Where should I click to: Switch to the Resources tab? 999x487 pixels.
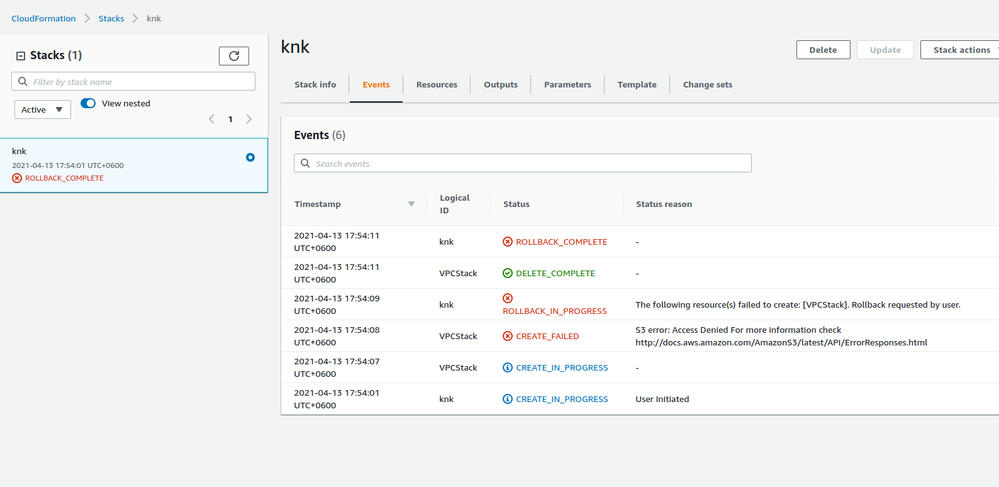(x=436, y=84)
